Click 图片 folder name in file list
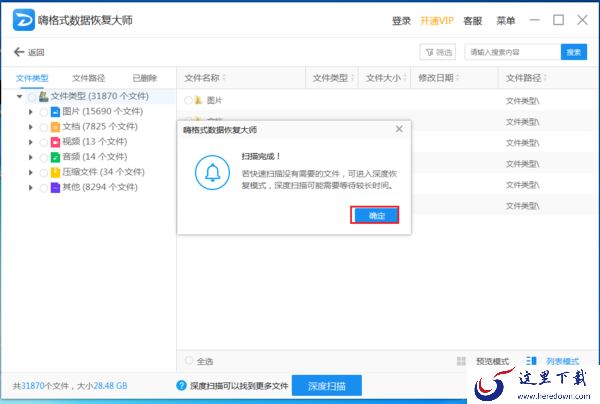The width and height of the screenshot is (600, 404). pos(214,101)
